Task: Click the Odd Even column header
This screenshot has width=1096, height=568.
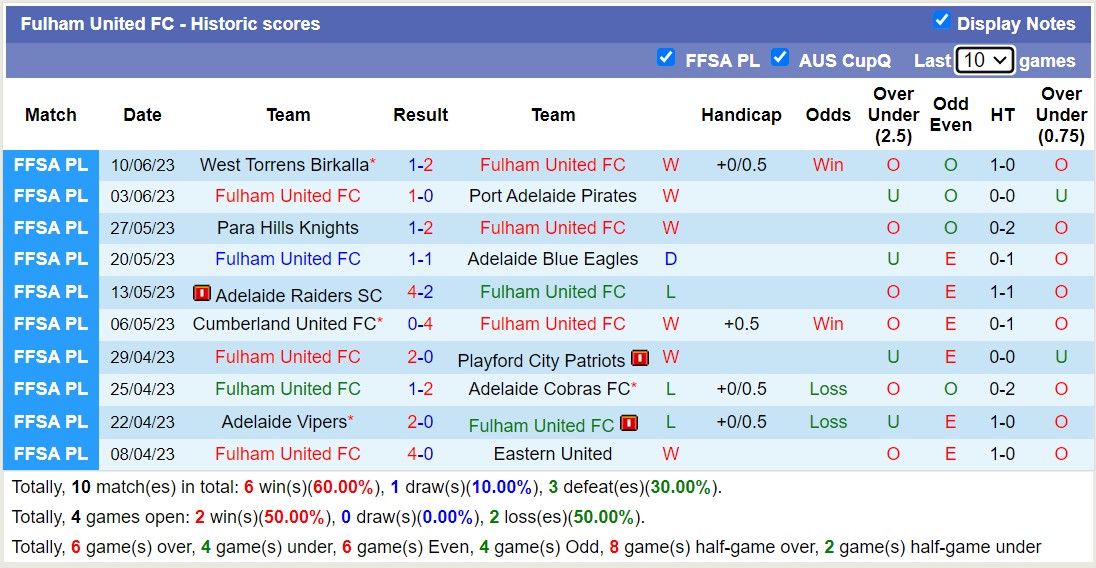Action: tap(951, 114)
